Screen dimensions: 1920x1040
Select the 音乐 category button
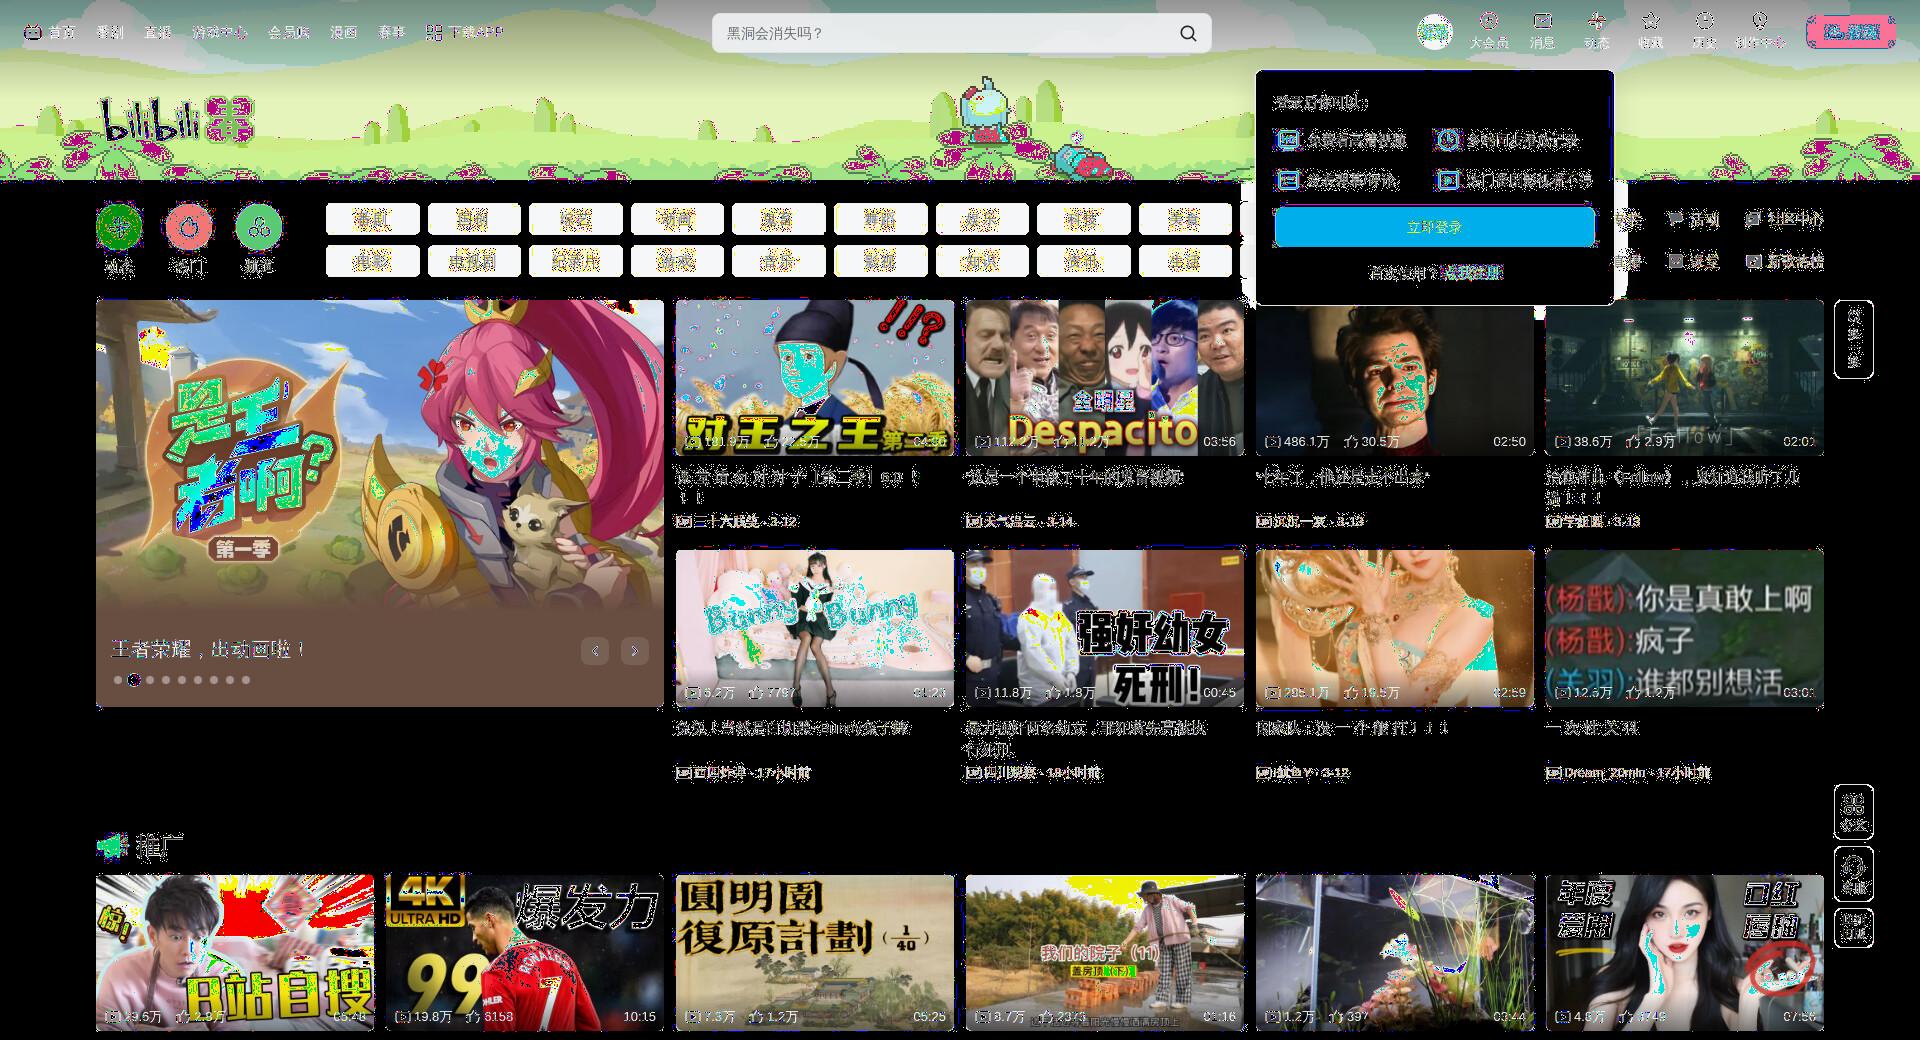(778, 261)
